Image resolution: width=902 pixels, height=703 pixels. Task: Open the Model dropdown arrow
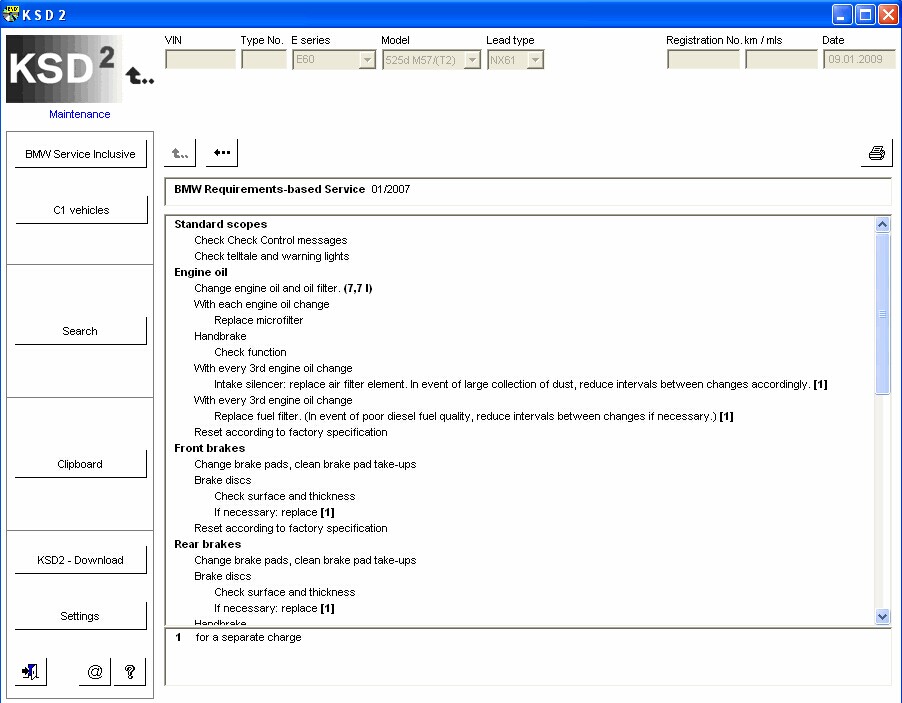(472, 60)
